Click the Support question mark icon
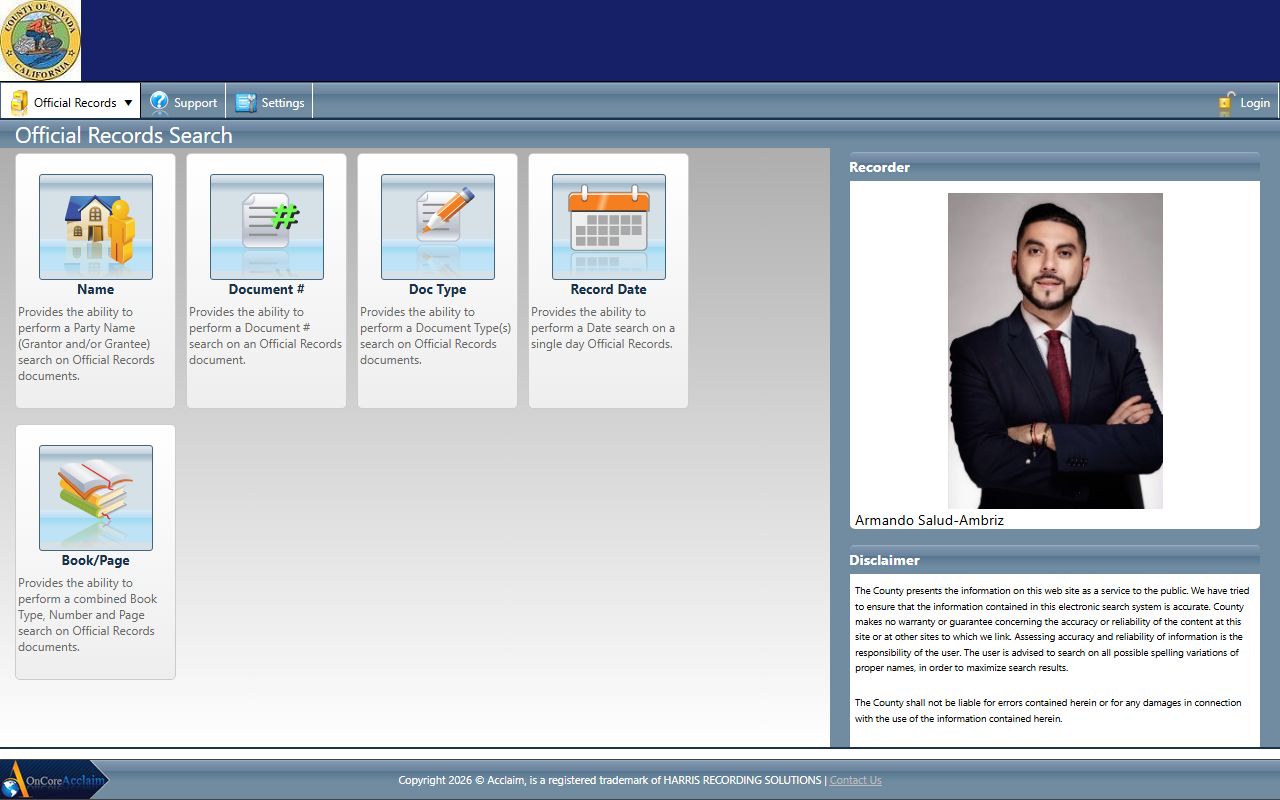The height and width of the screenshot is (800, 1280). tap(159, 102)
